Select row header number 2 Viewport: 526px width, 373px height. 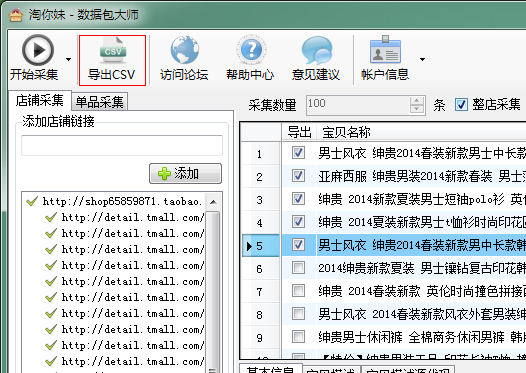260,176
